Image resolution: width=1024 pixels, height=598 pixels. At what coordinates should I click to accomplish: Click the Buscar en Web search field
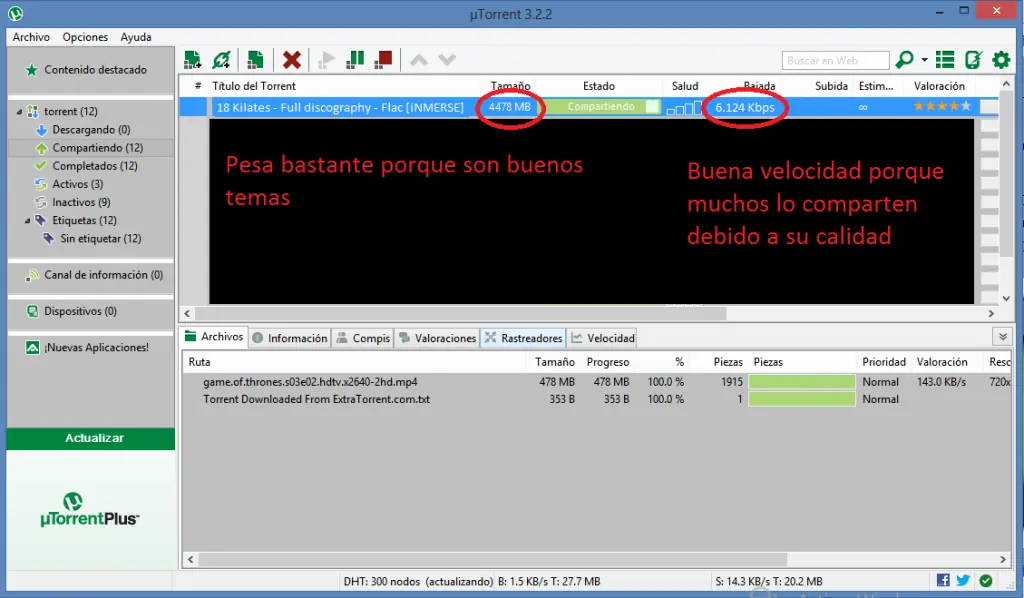pos(835,60)
